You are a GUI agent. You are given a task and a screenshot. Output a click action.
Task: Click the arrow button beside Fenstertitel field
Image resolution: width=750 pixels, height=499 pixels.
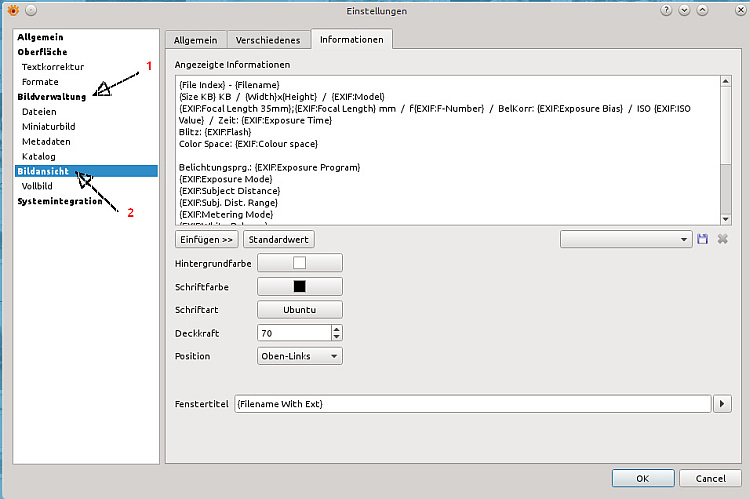(723, 404)
